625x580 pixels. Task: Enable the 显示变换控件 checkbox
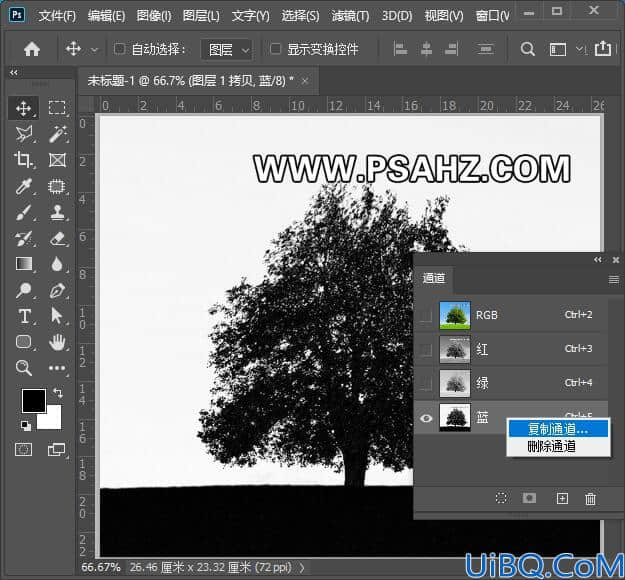coord(275,49)
